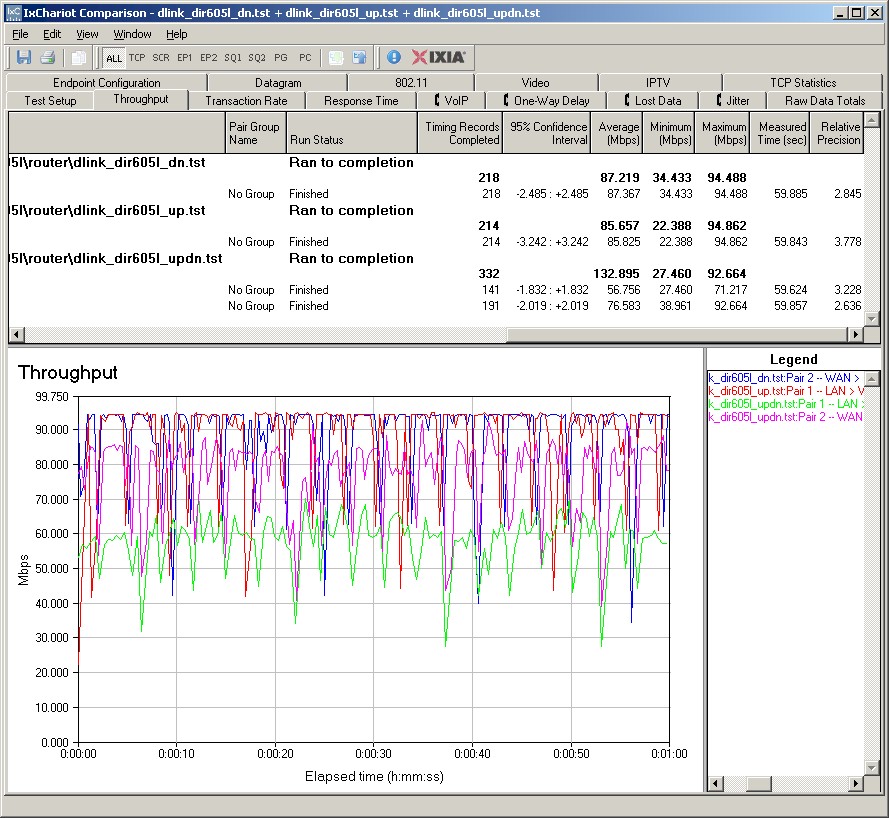Switch to the Jitter tab
Viewport: 889px width, 818px height.
coord(733,101)
